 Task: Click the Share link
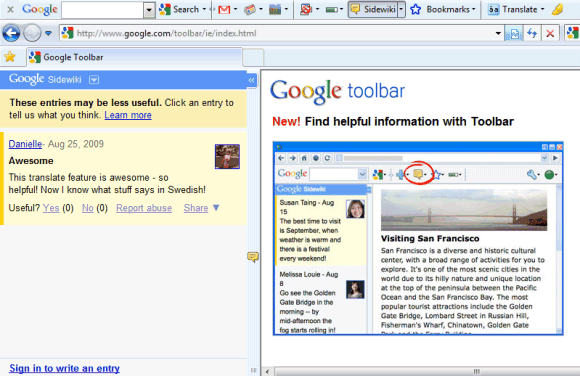click(x=196, y=208)
